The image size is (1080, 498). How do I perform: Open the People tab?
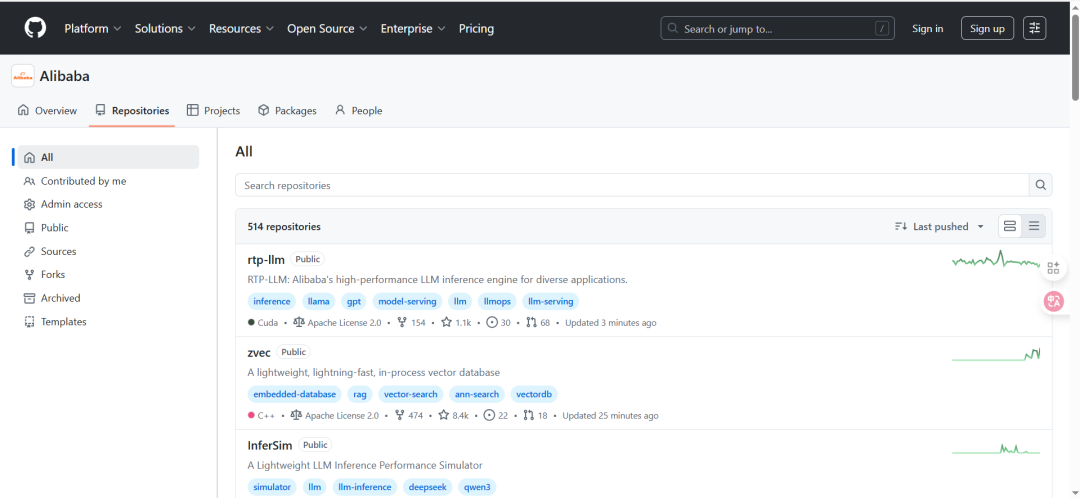tap(358, 111)
